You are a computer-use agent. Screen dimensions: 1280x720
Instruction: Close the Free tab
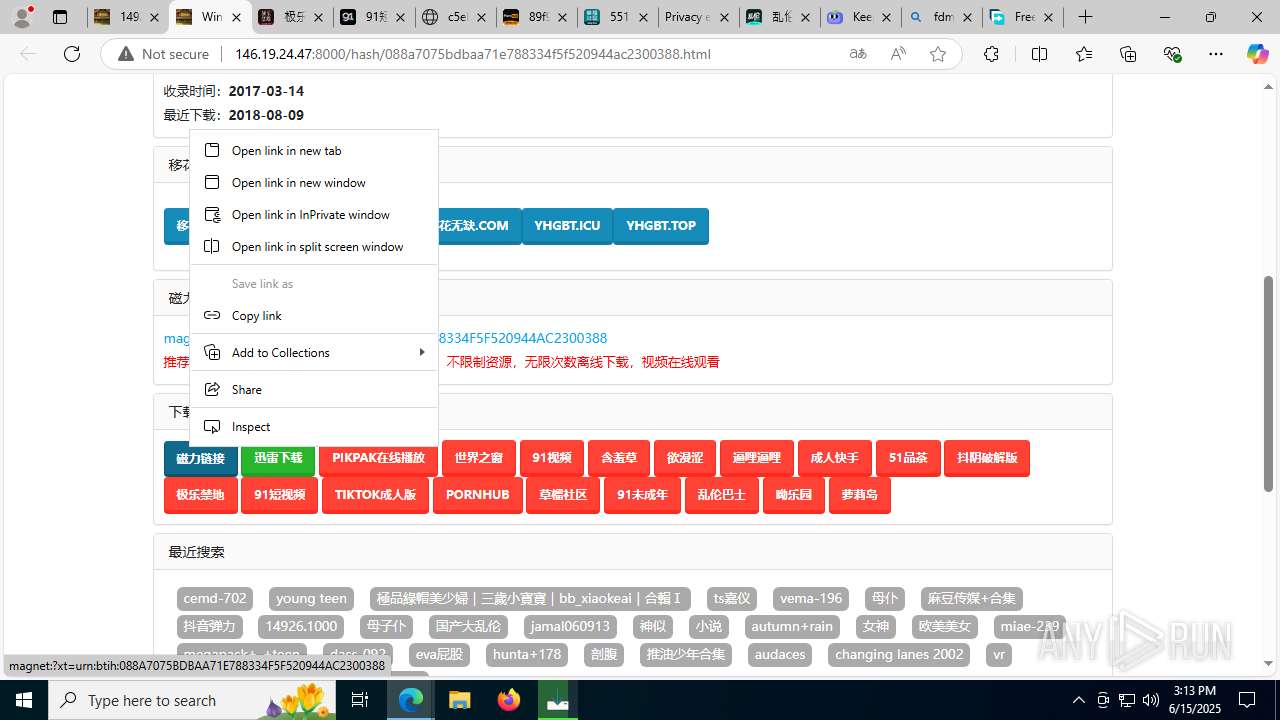1048,17
